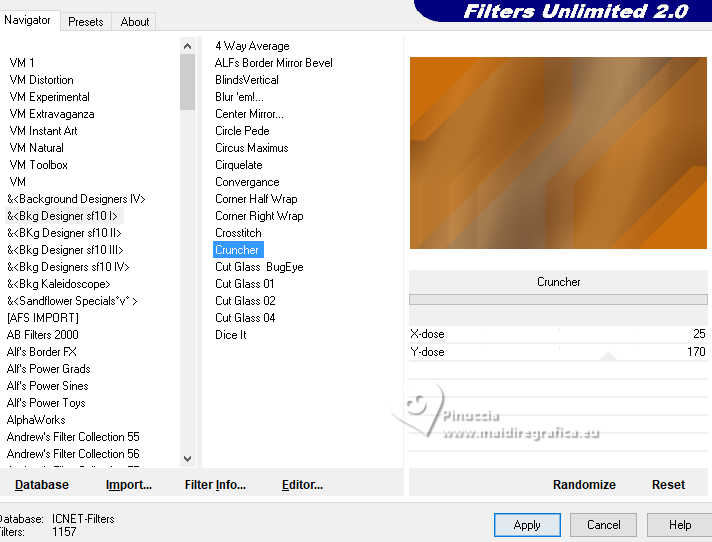Choose the Corner Half Wrap filter
This screenshot has width=712, height=542.
point(256,199)
